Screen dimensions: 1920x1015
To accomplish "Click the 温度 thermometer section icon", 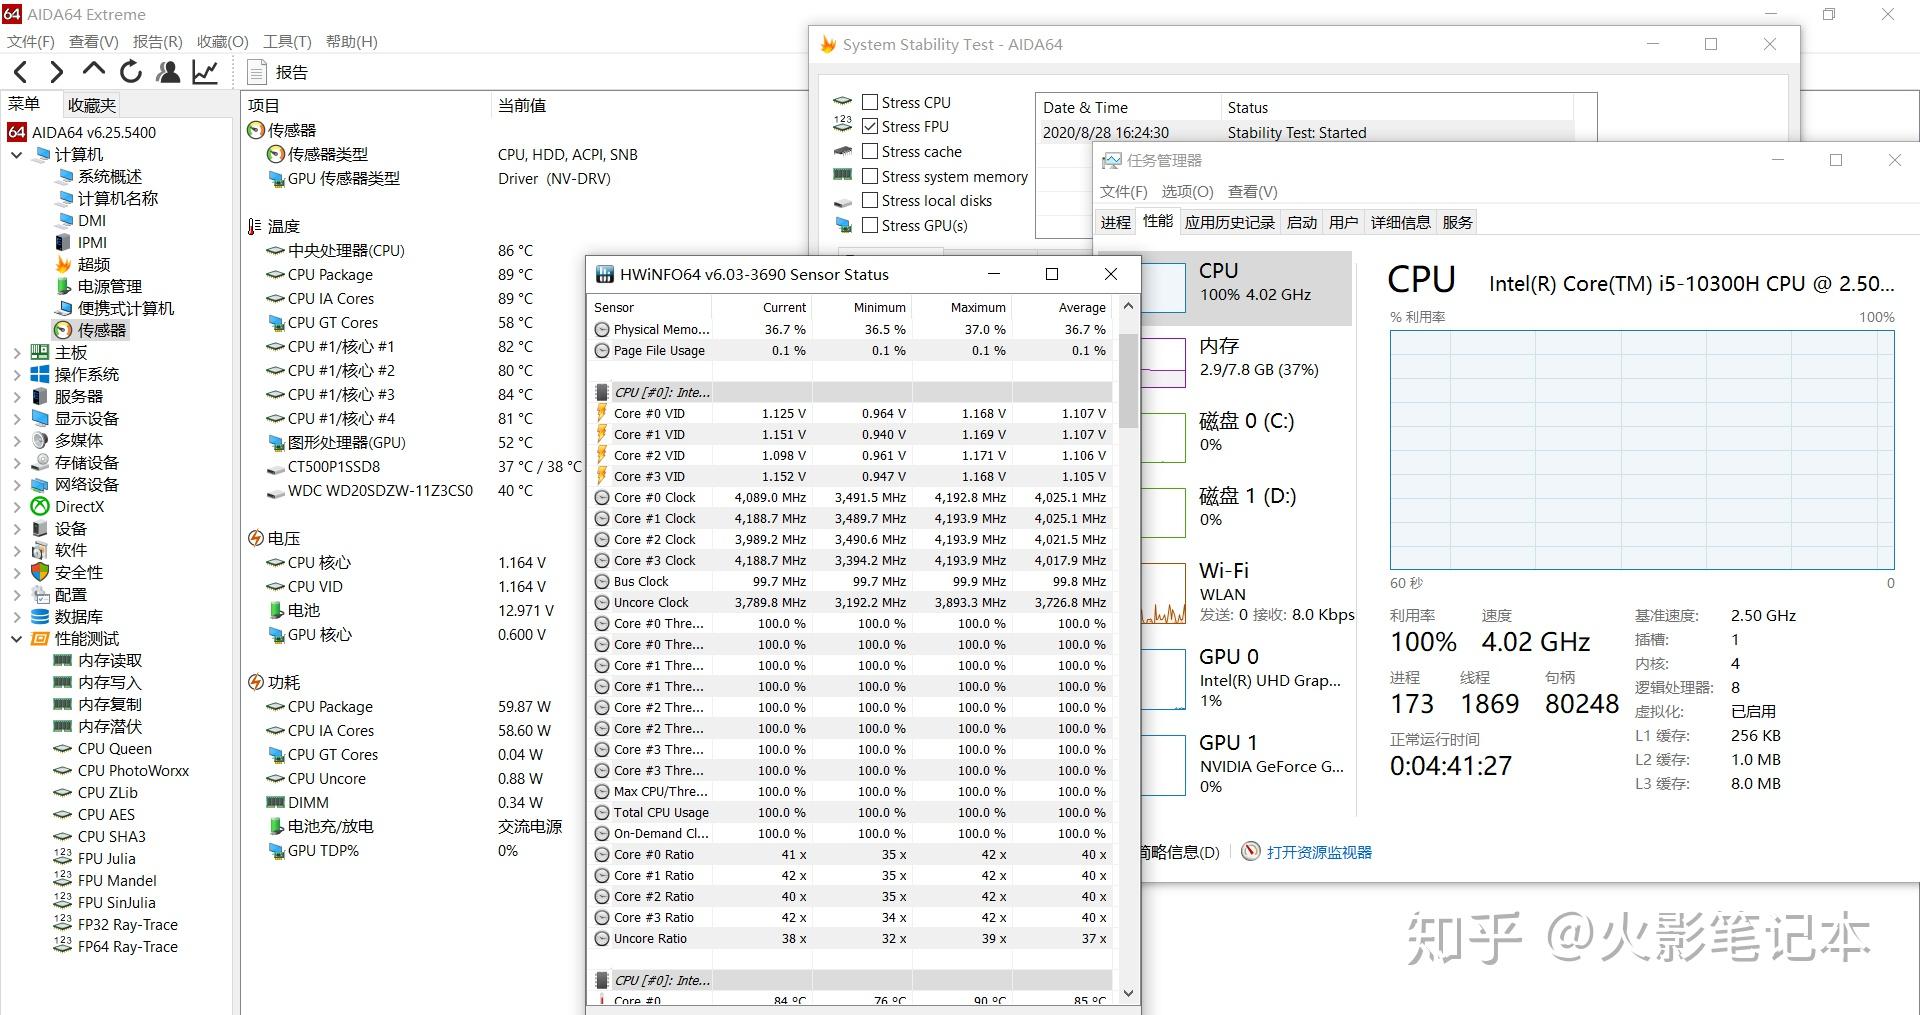I will [256, 226].
